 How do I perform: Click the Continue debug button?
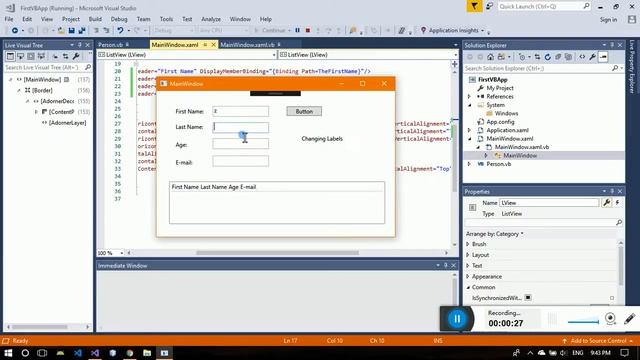pyautogui.click(x=270, y=30)
